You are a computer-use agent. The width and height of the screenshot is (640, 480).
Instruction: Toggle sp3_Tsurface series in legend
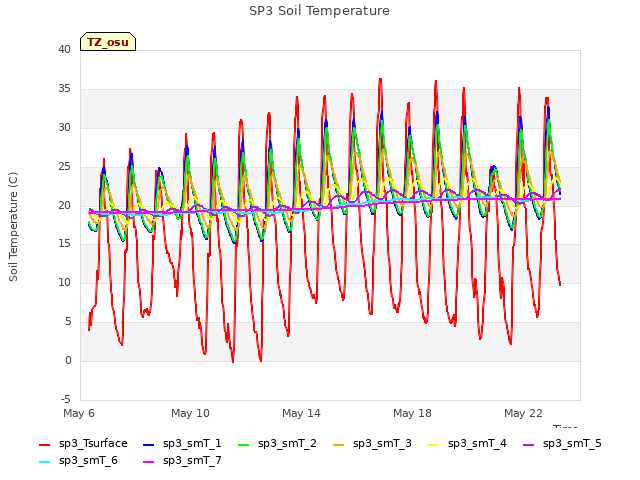(x=83, y=444)
